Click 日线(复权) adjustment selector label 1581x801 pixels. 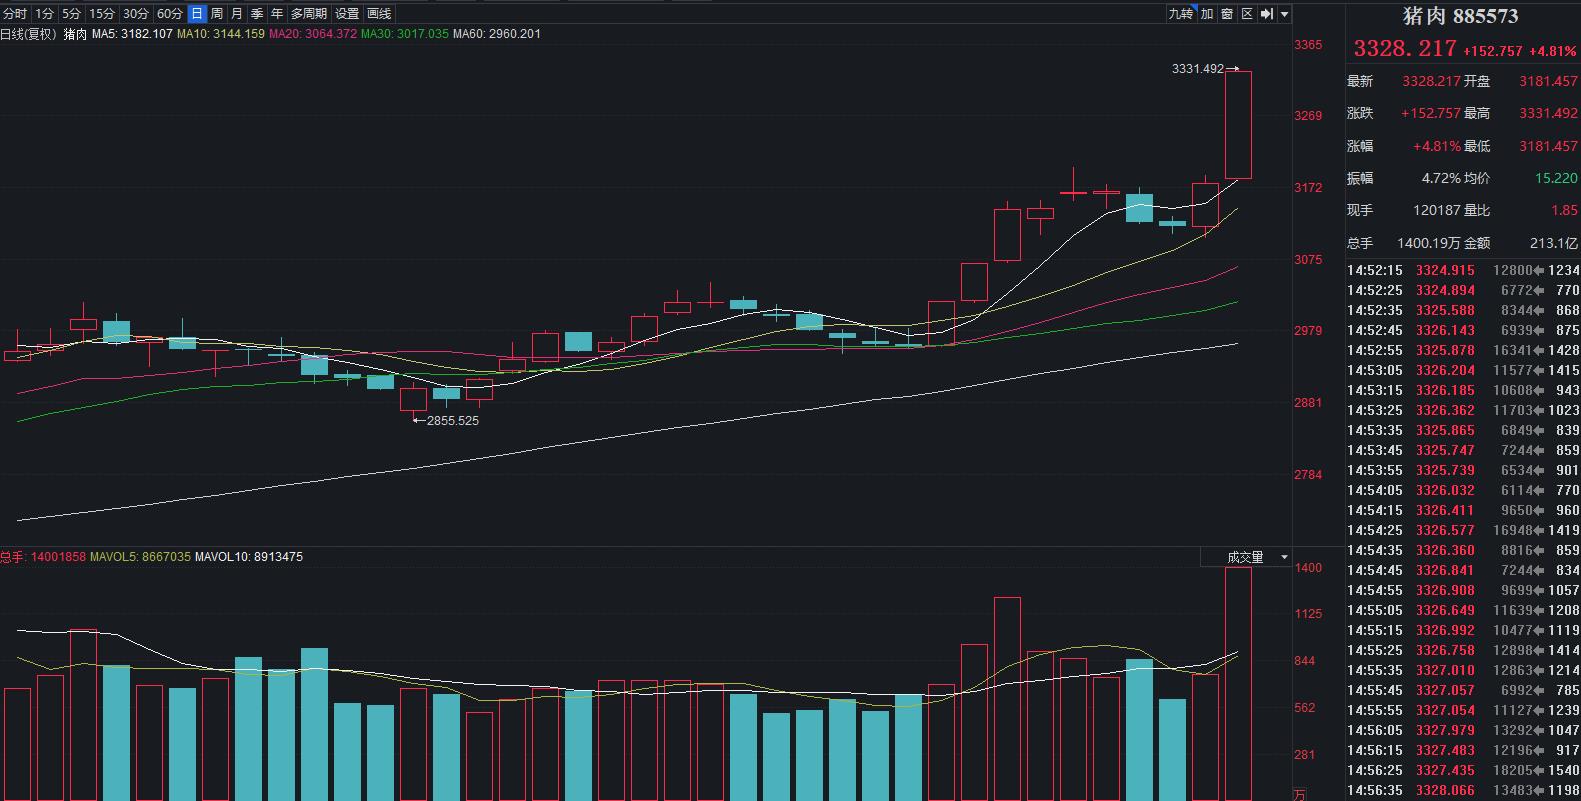tap(28, 34)
